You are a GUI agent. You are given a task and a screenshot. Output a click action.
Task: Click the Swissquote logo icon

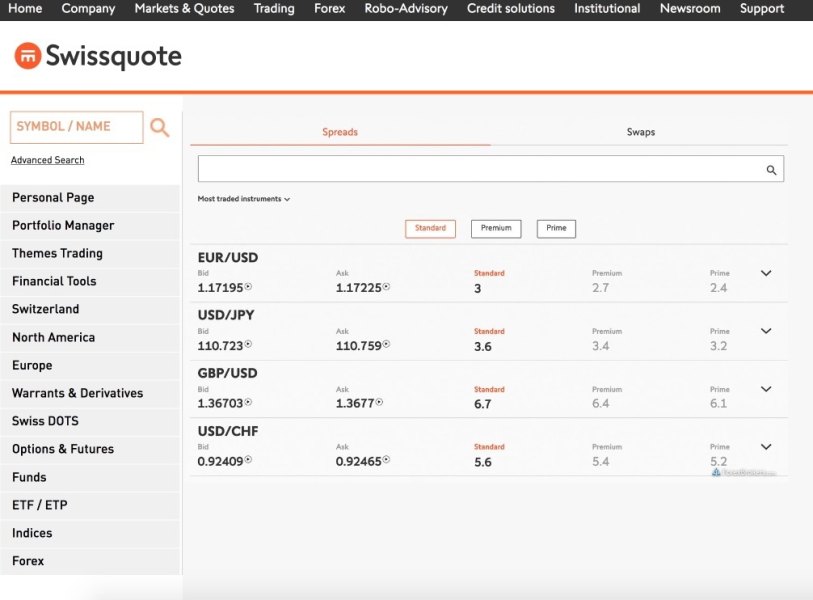click(x=28, y=56)
